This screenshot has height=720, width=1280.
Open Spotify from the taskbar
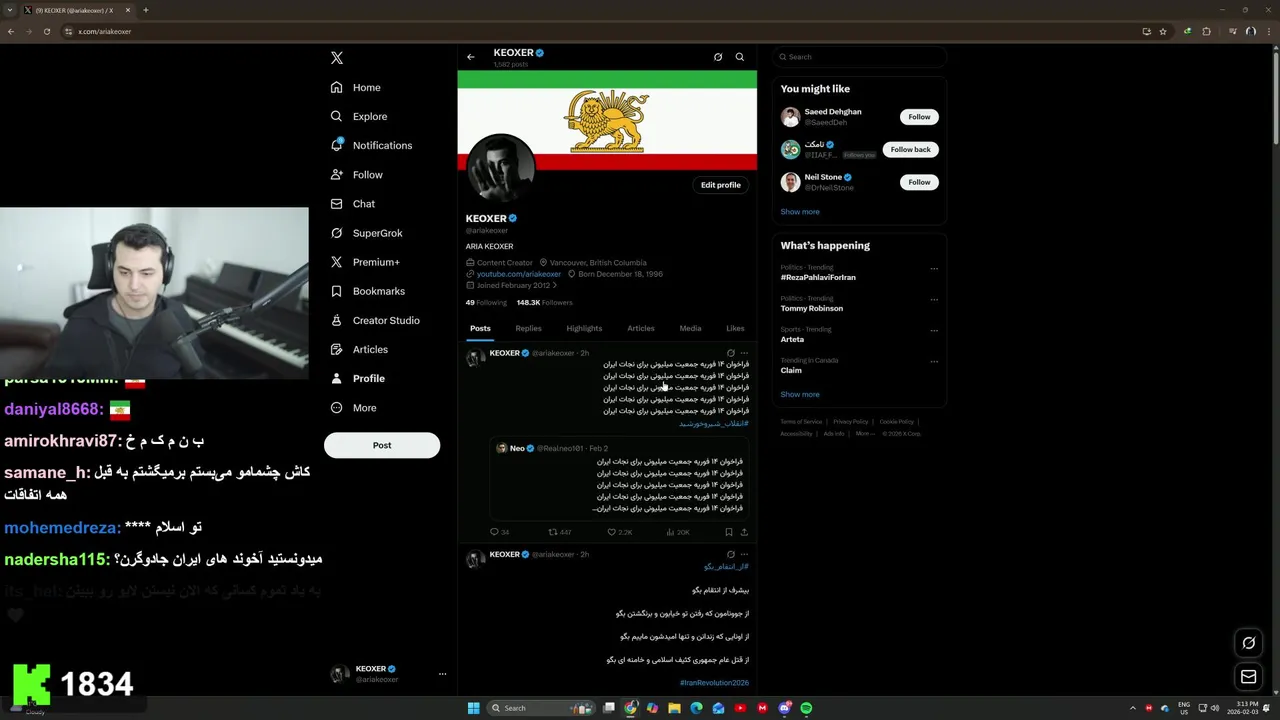(x=806, y=708)
